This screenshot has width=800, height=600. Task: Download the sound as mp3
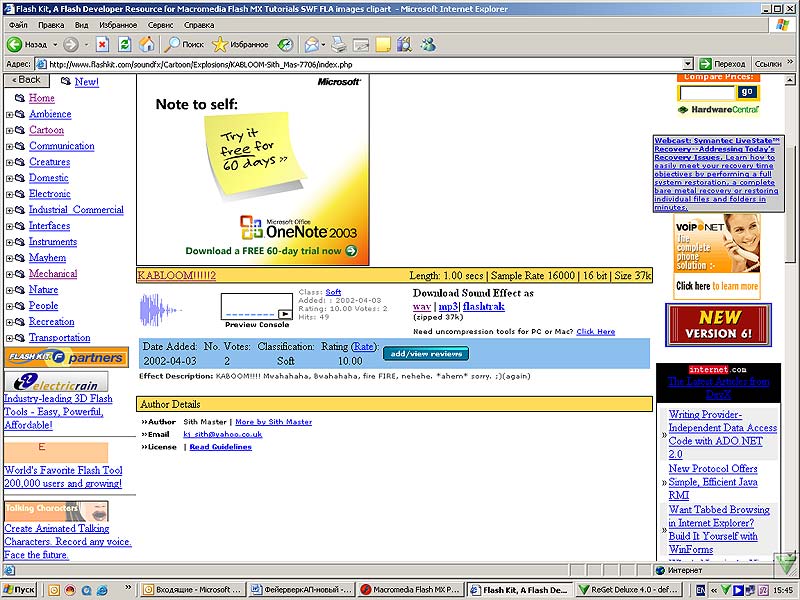click(x=448, y=307)
